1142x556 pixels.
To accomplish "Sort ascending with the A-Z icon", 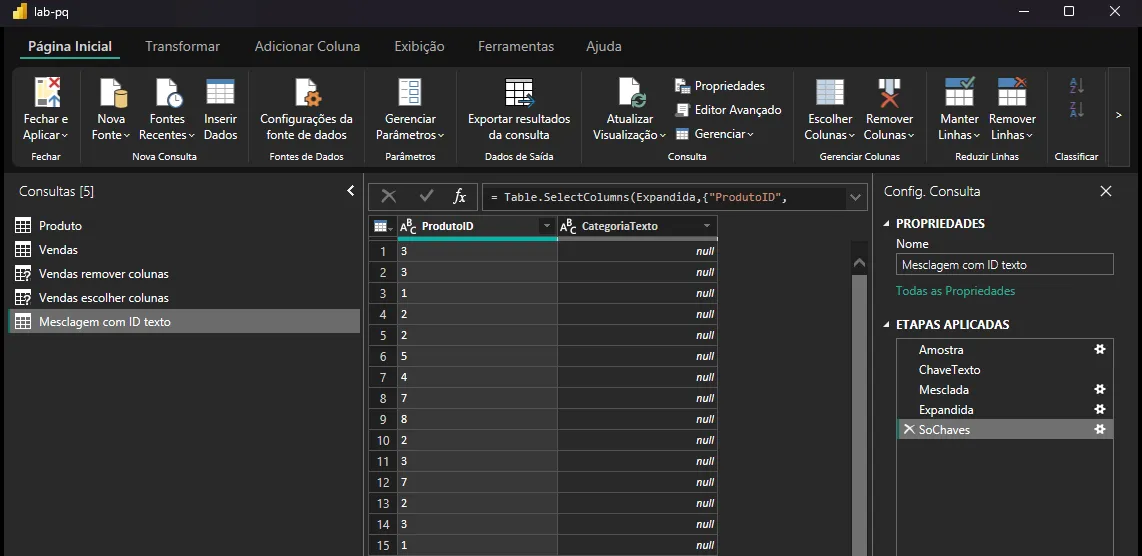I will 1076,85.
